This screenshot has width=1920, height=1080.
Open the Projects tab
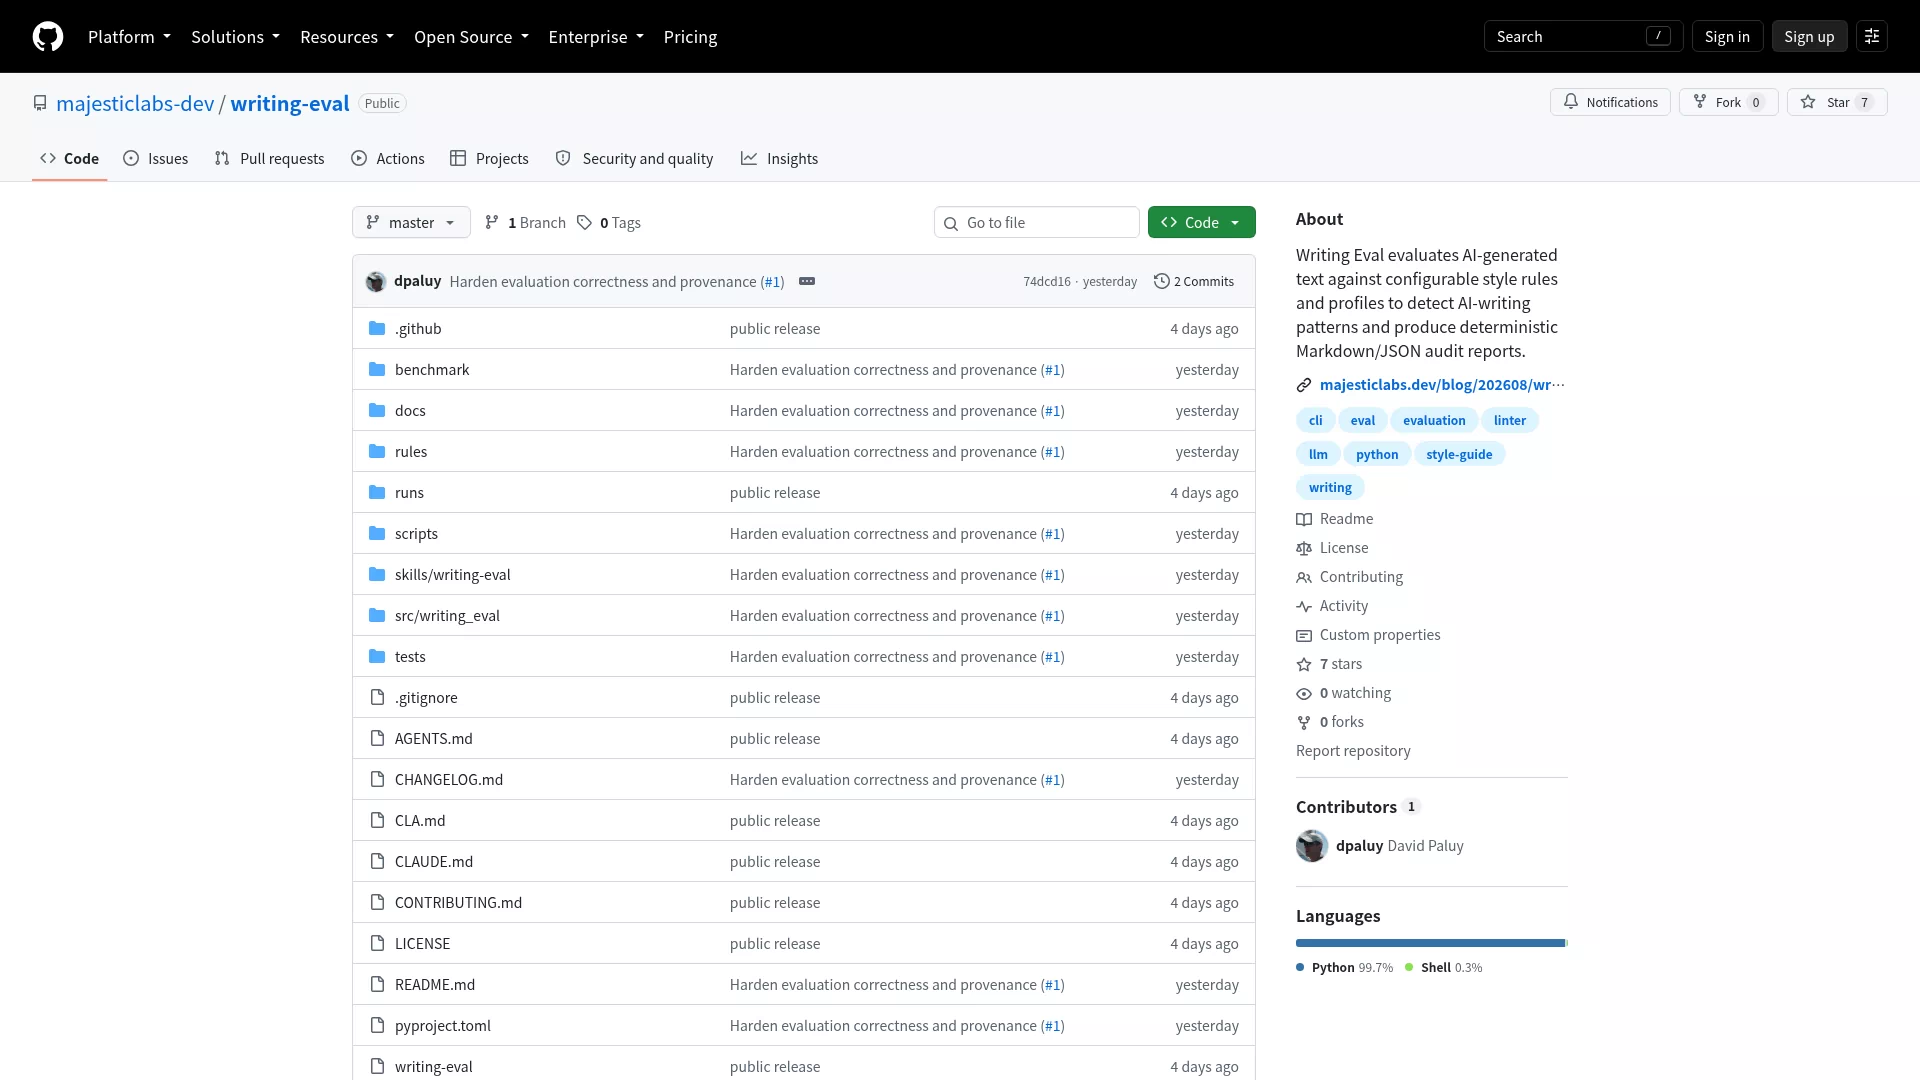coord(489,159)
